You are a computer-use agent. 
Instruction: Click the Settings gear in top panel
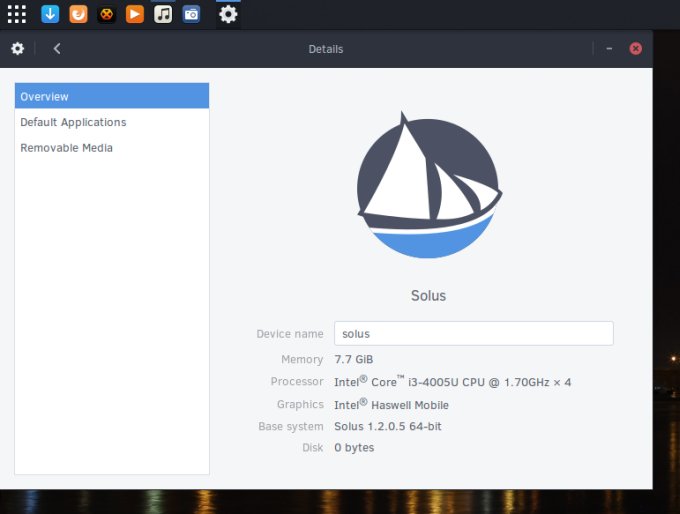(228, 14)
